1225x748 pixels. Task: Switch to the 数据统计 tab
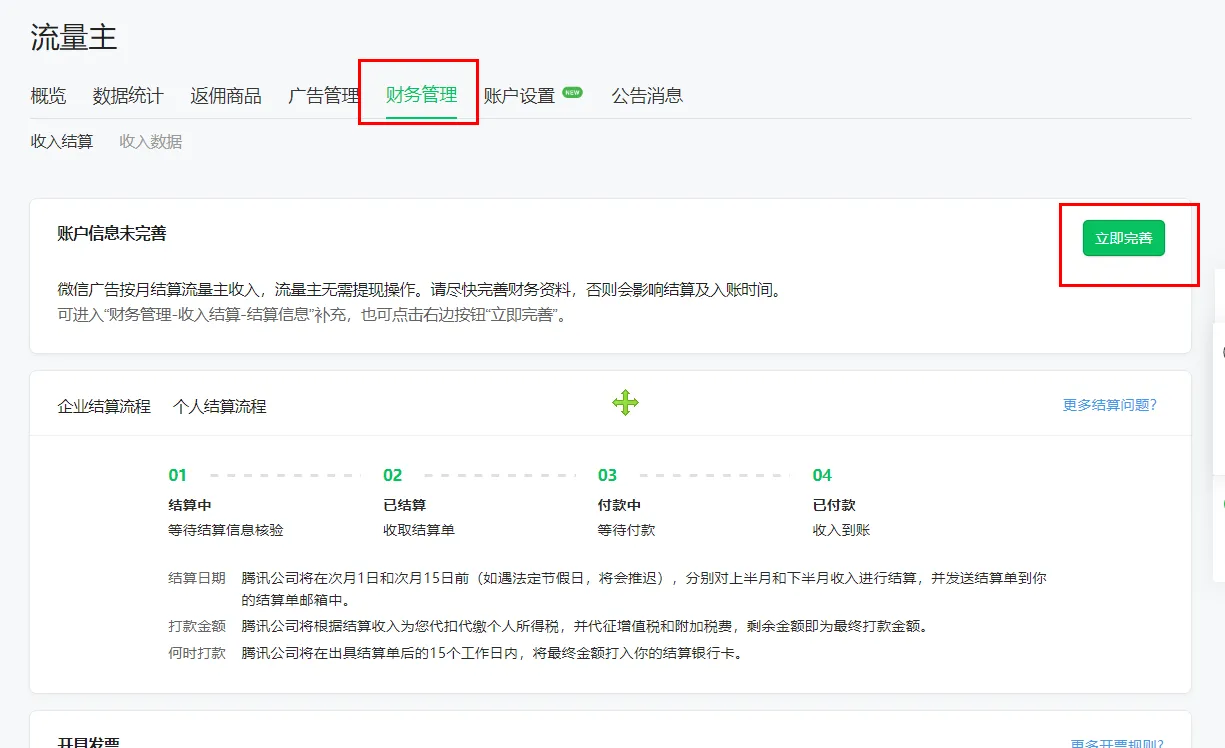point(128,95)
